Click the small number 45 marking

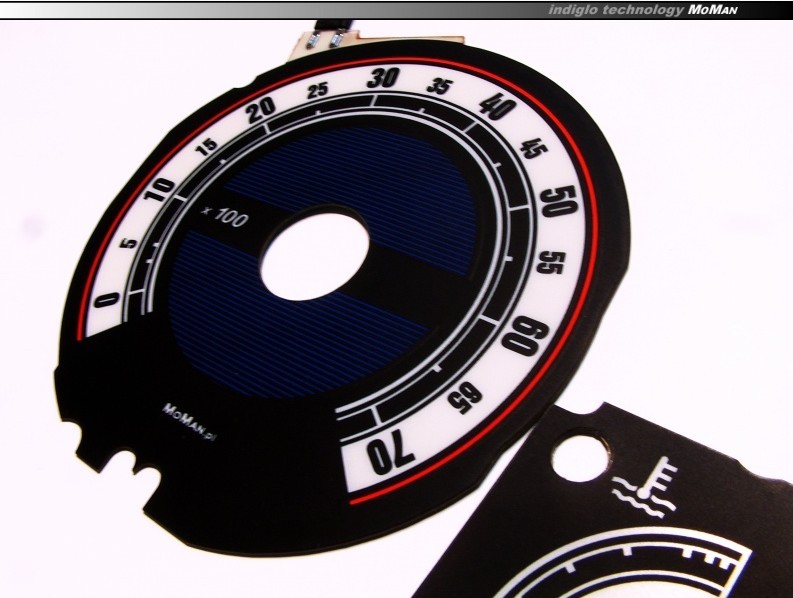531,150
